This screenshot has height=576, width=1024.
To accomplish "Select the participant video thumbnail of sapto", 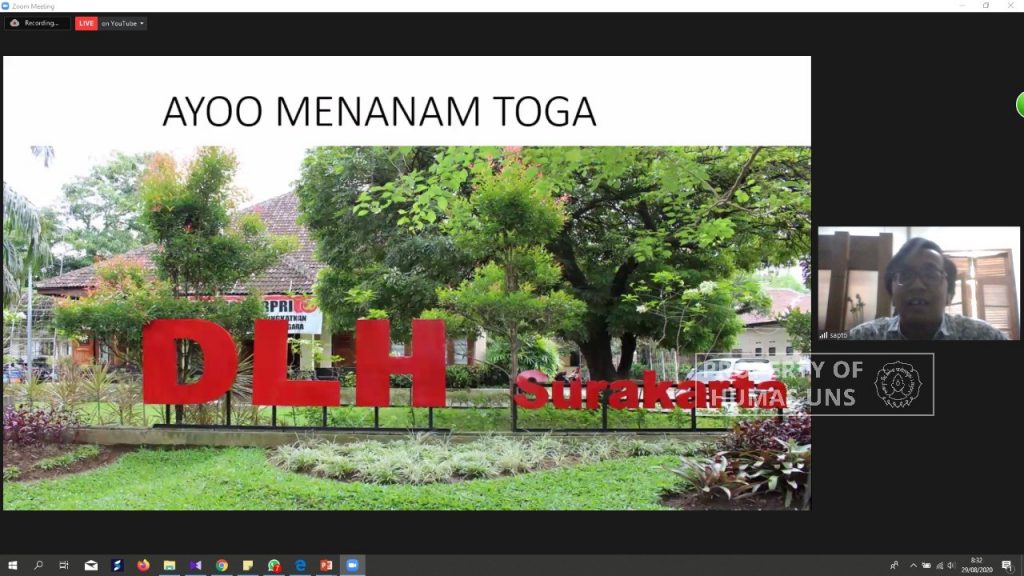I will (x=918, y=283).
